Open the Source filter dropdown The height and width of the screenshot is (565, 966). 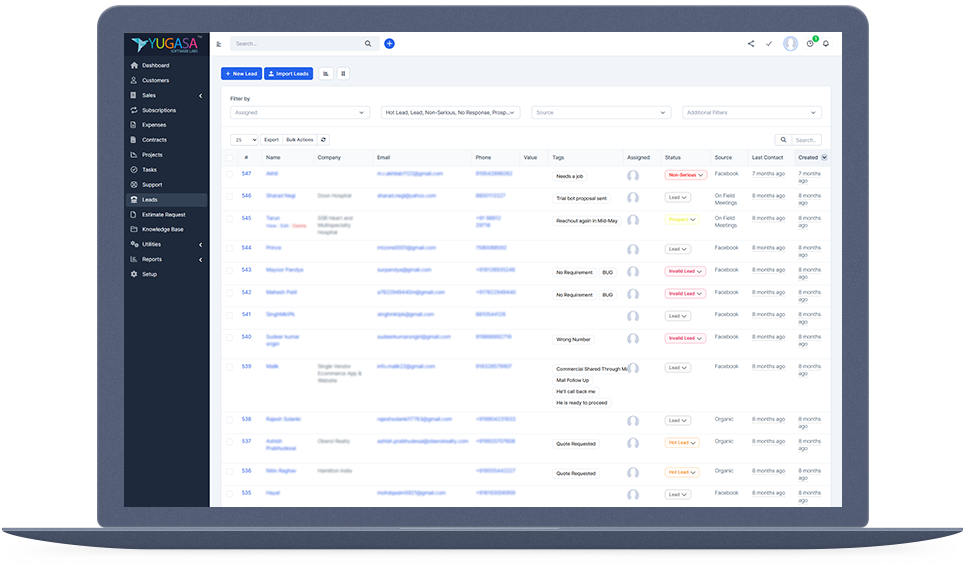click(x=600, y=113)
